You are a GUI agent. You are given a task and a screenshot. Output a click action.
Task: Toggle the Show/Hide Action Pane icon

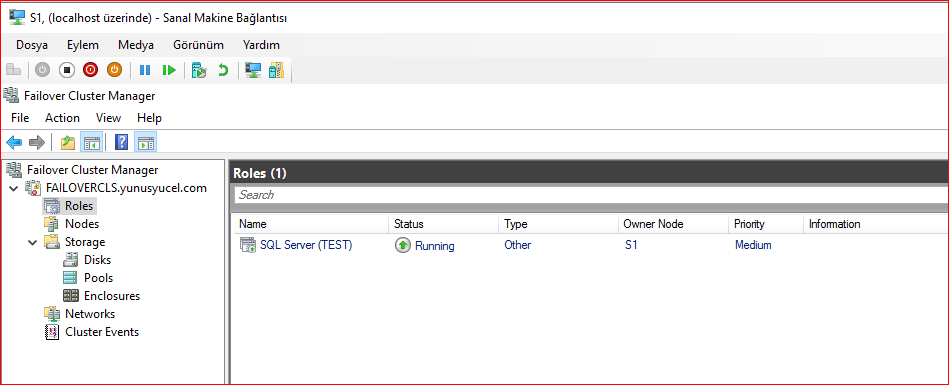coord(146,143)
